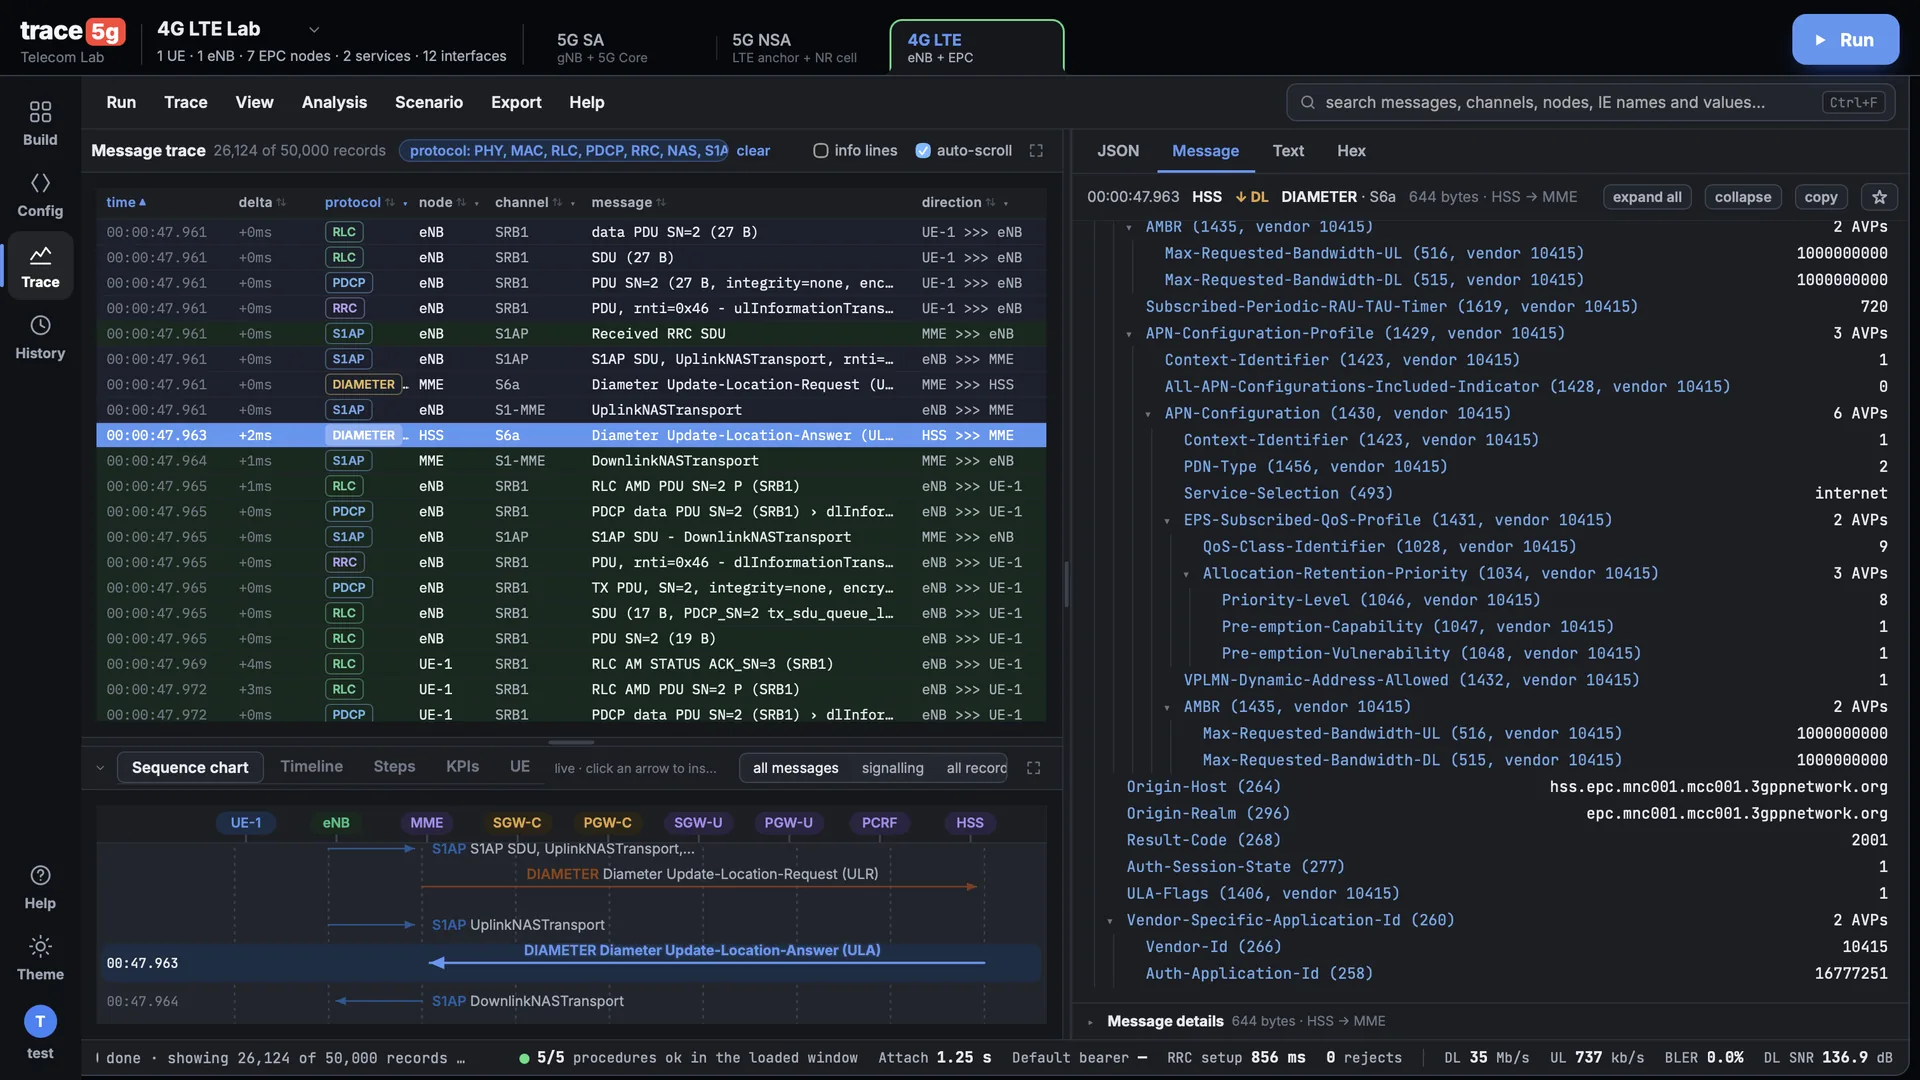Sort by the message column
The height and width of the screenshot is (1080, 1920).
(628, 202)
